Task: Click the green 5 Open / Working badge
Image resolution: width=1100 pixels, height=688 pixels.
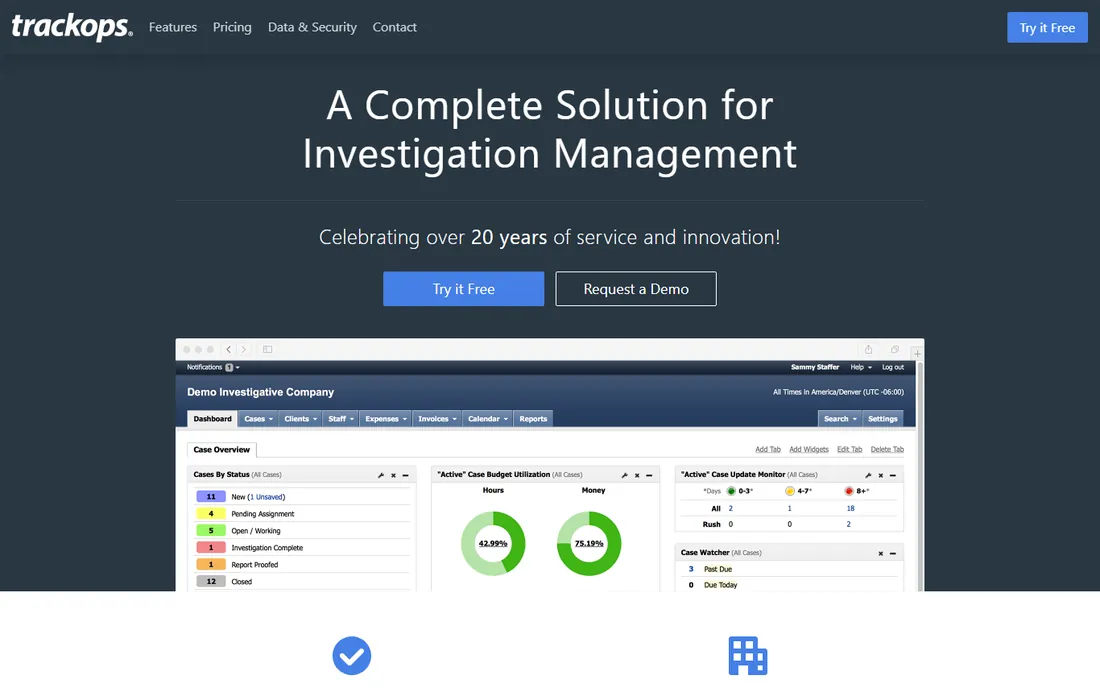Action: (x=210, y=530)
